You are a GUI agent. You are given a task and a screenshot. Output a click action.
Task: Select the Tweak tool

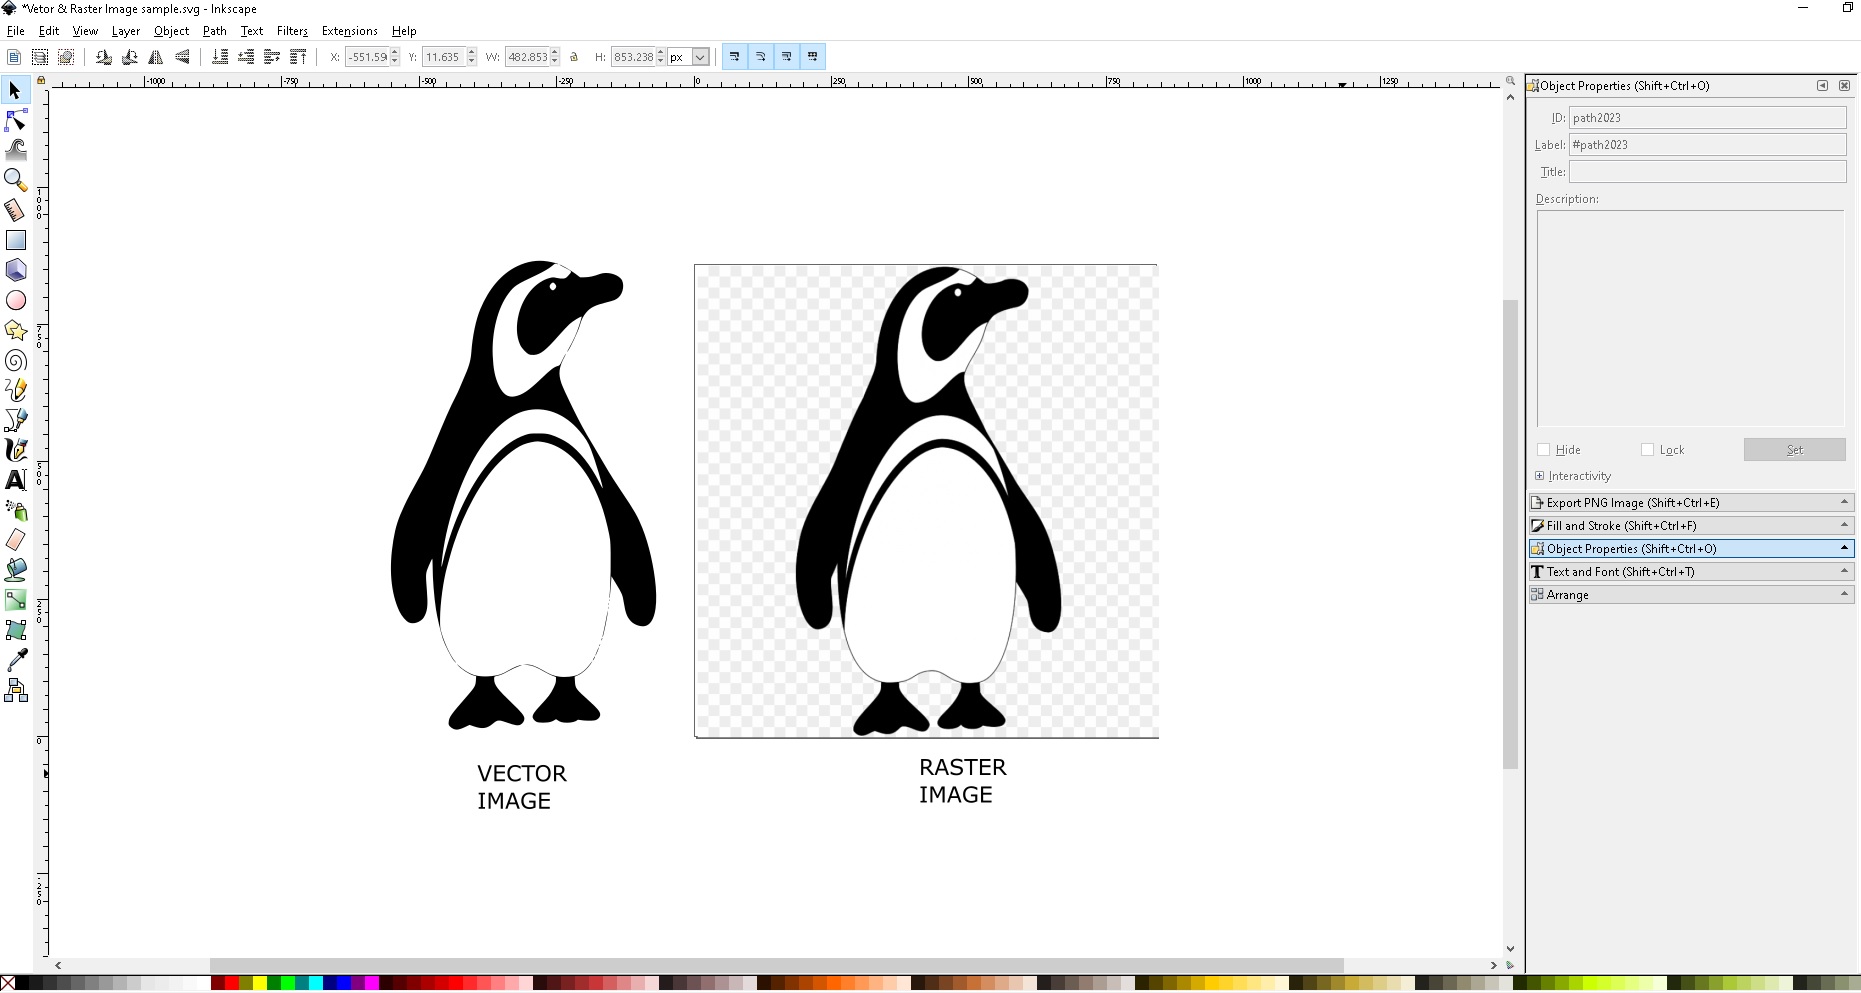coord(15,150)
